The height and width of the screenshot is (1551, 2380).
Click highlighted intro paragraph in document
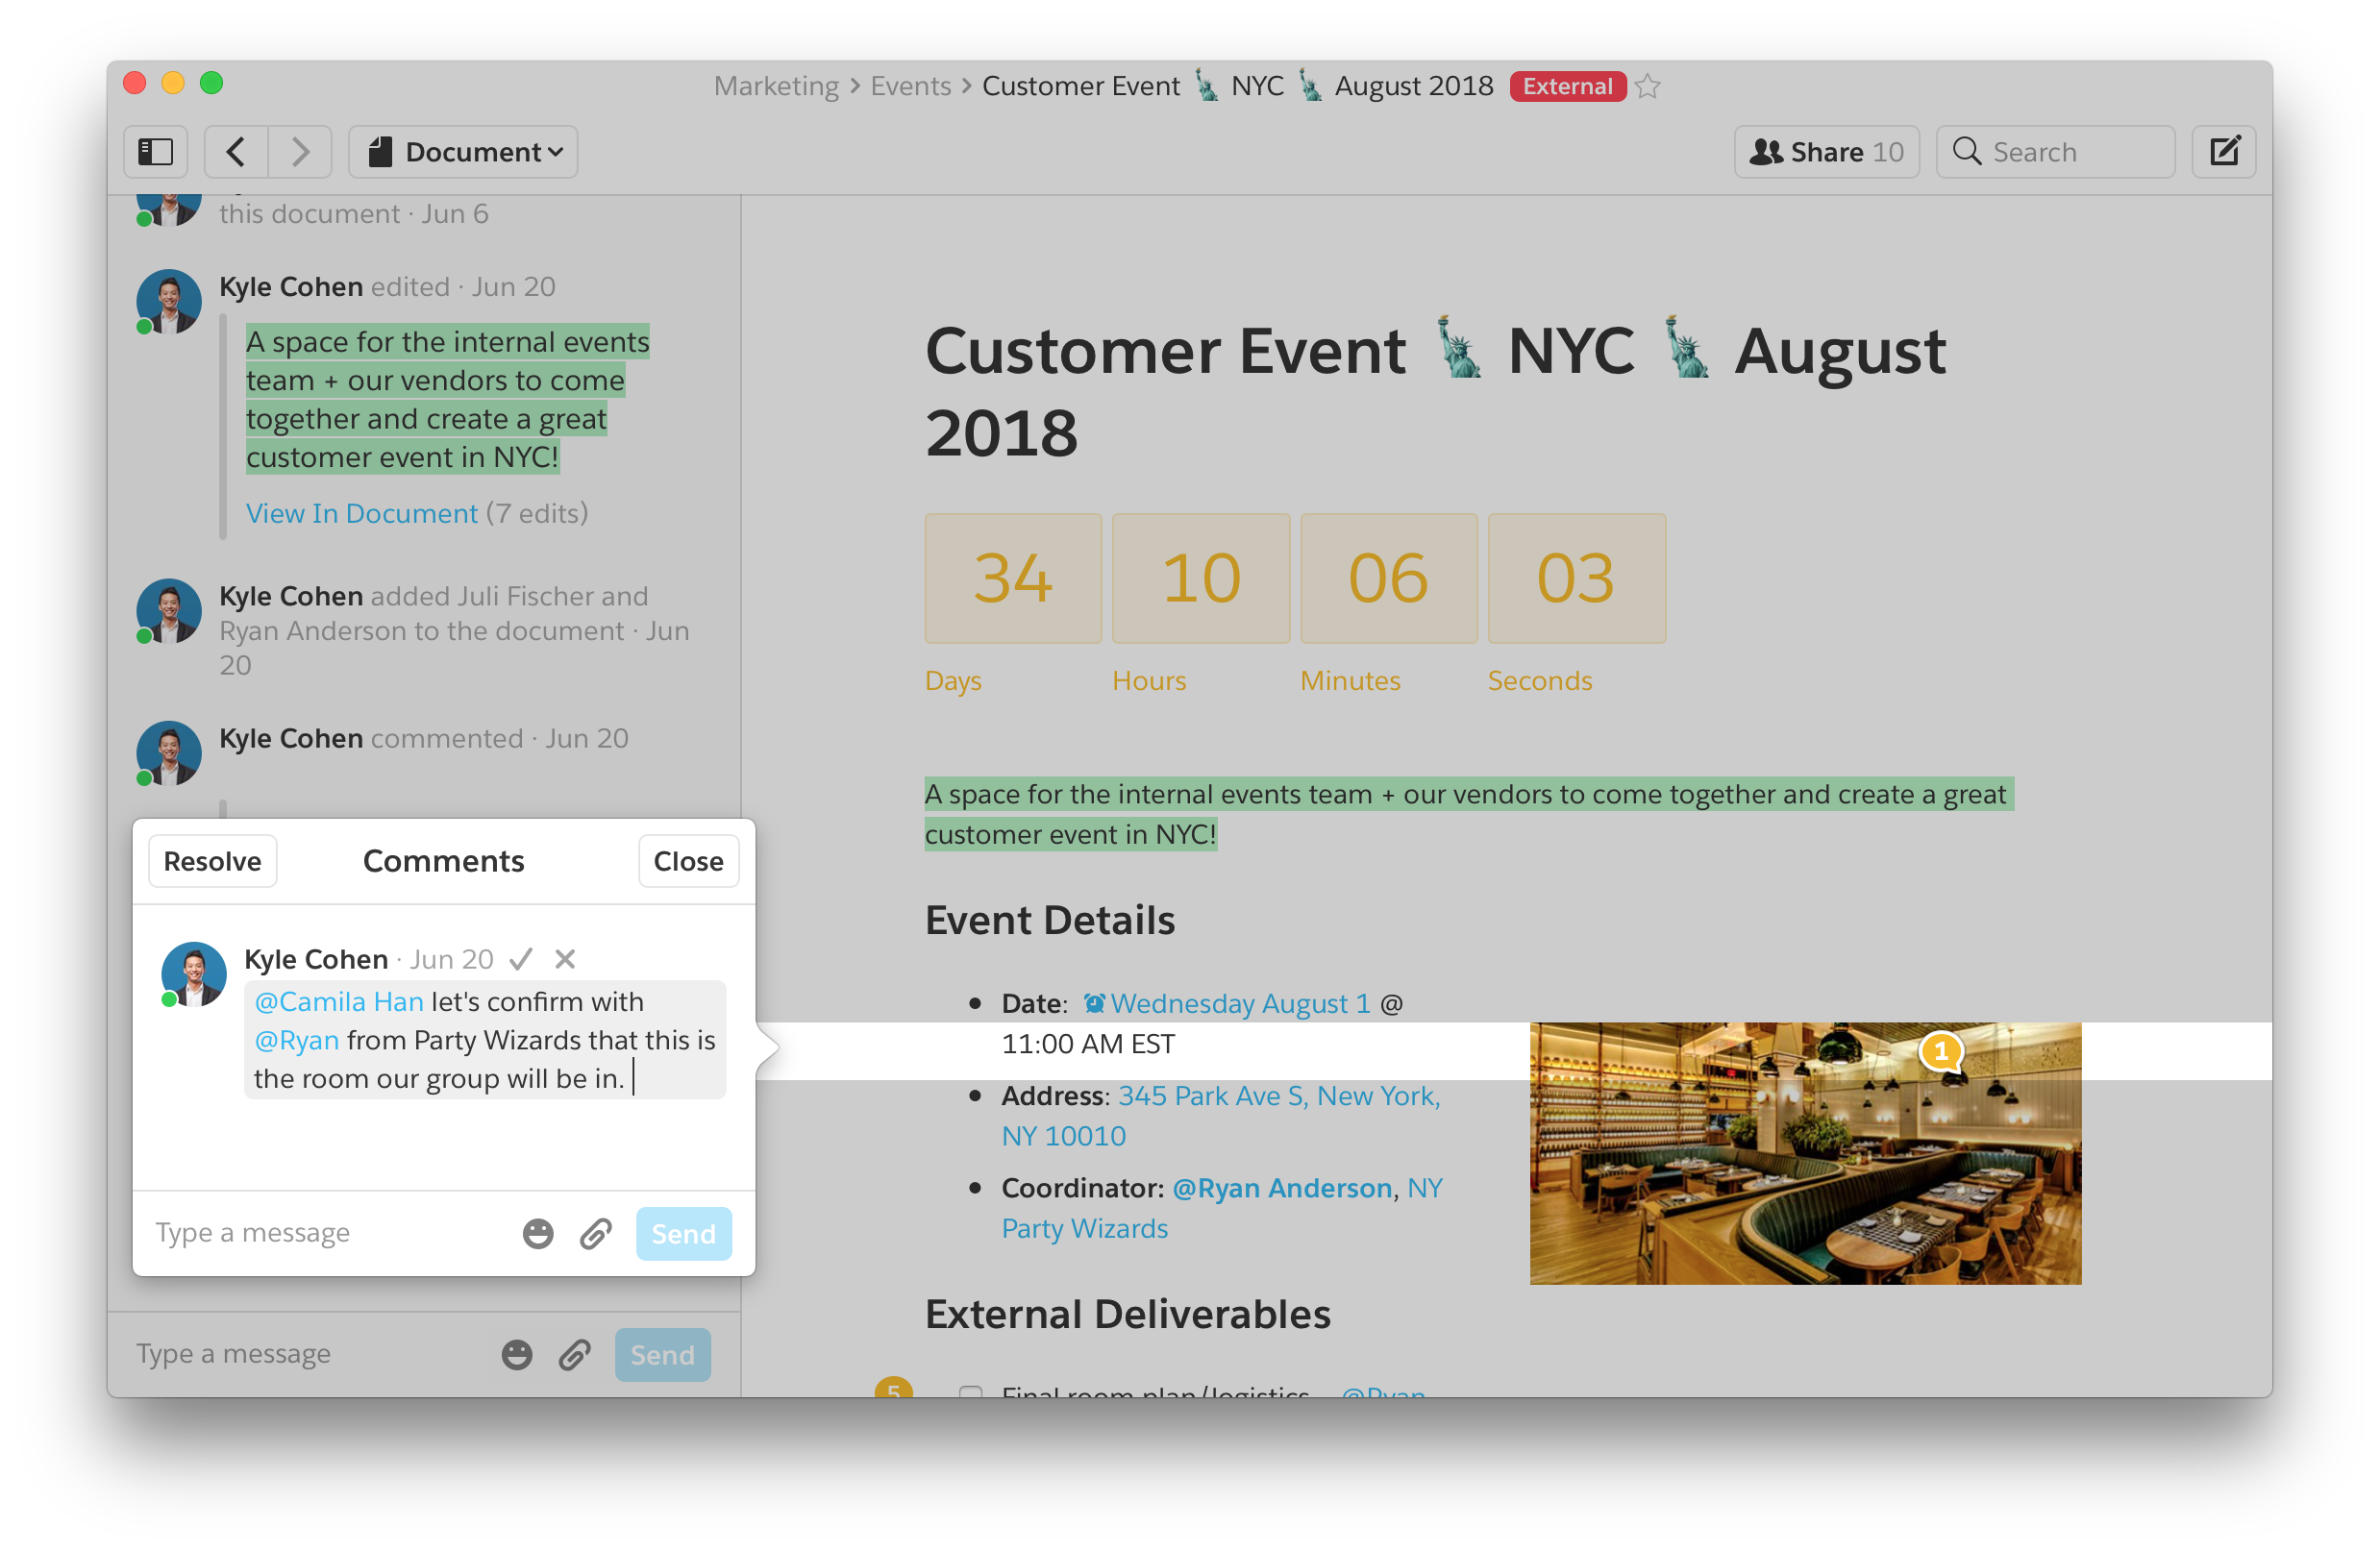[x=1469, y=814]
